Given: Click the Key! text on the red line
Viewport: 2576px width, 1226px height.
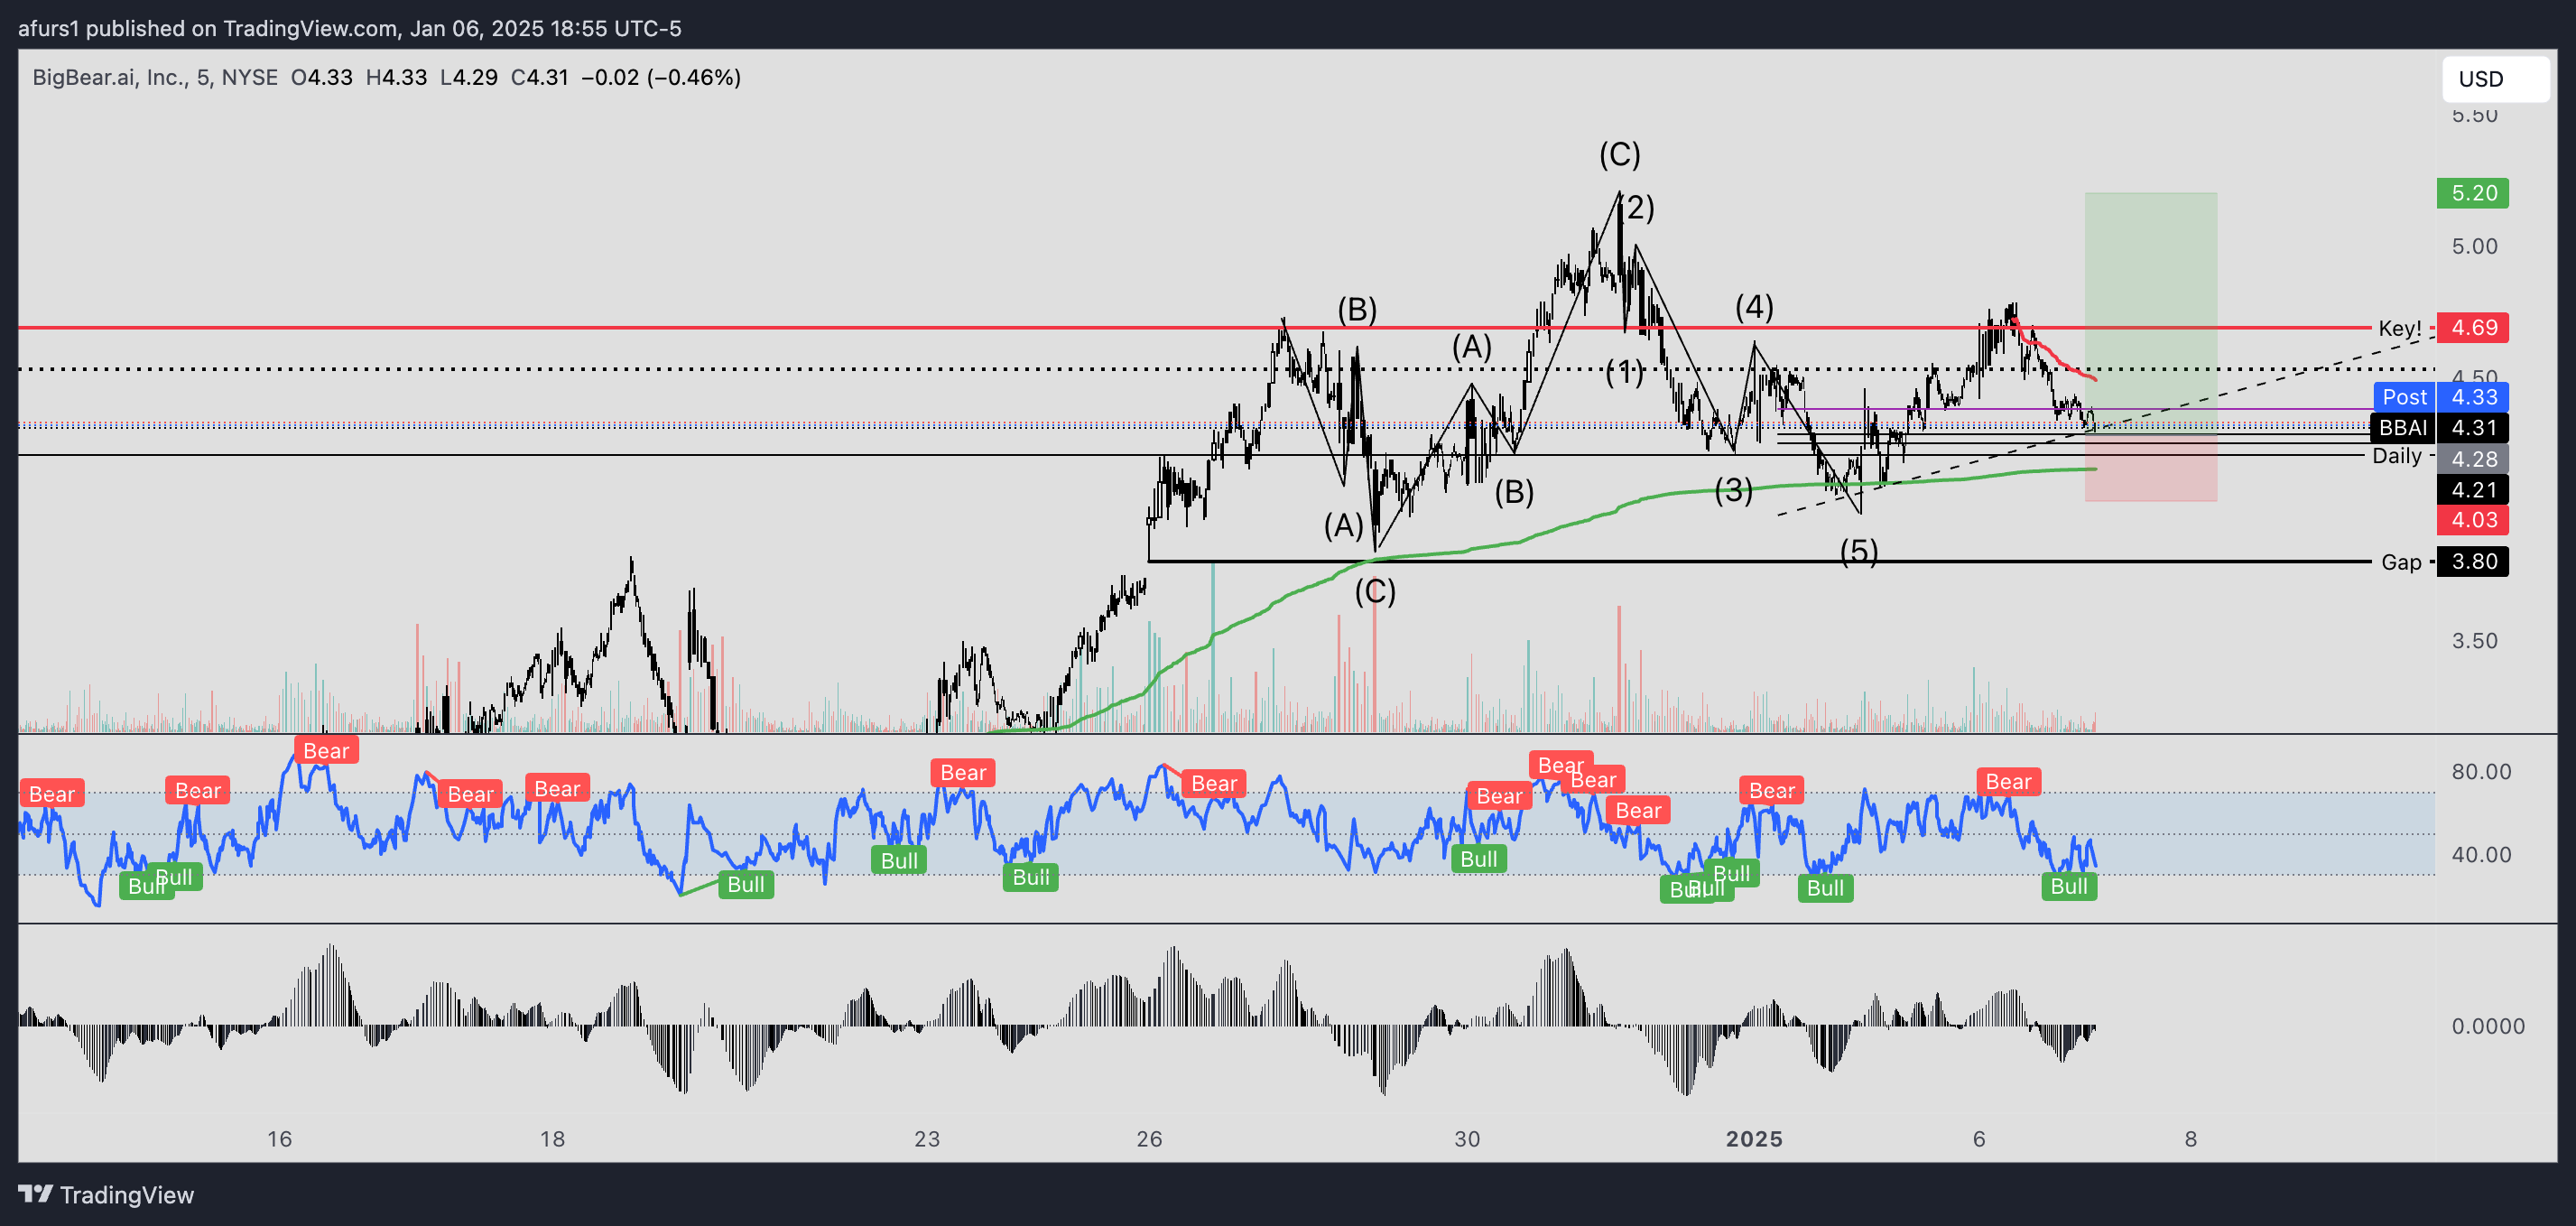Looking at the screenshot, I should tap(2399, 328).
